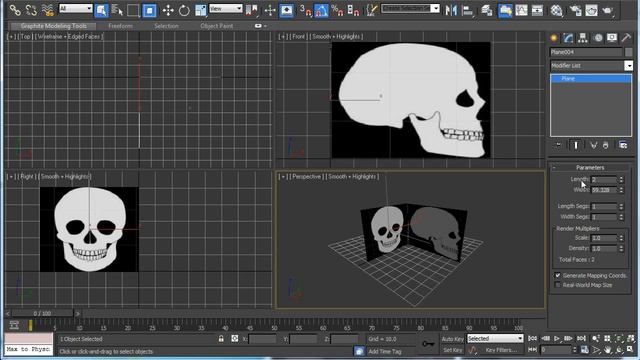Toggle selection lock padlock icon
Viewport: 640px width, 360px height.
pos(221,339)
